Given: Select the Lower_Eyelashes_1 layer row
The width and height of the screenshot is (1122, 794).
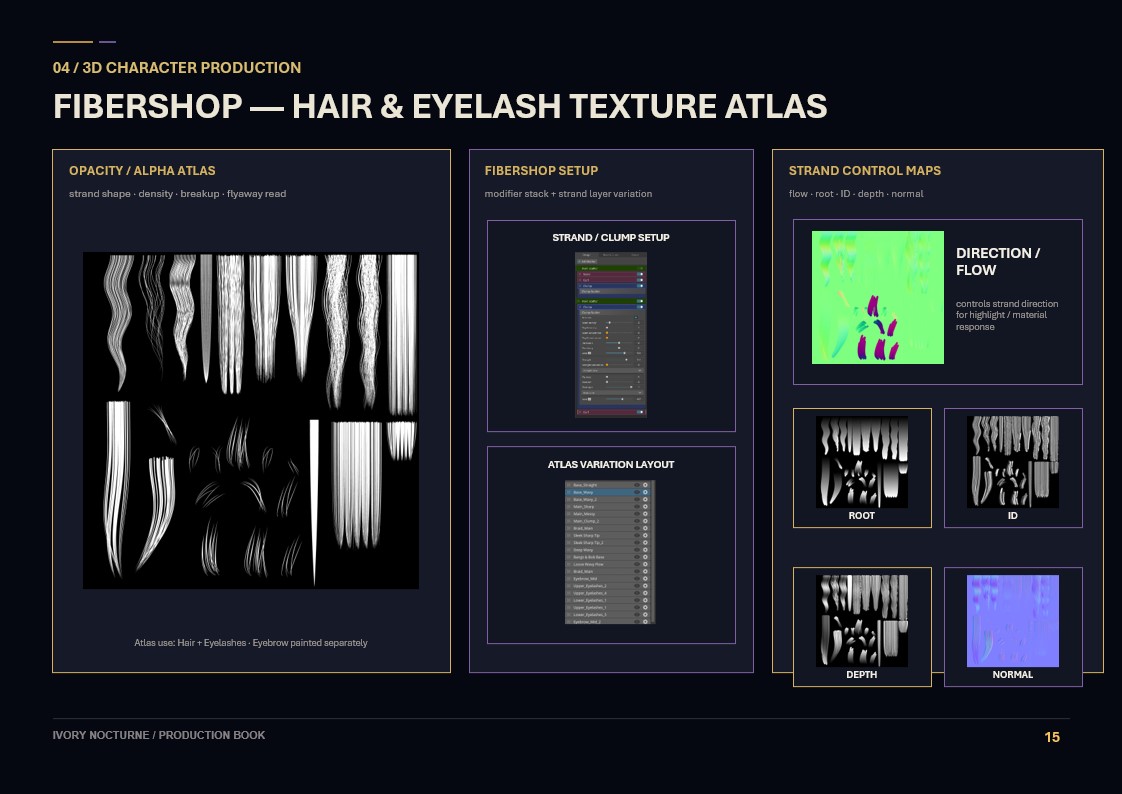Looking at the screenshot, I should tap(609, 600).
